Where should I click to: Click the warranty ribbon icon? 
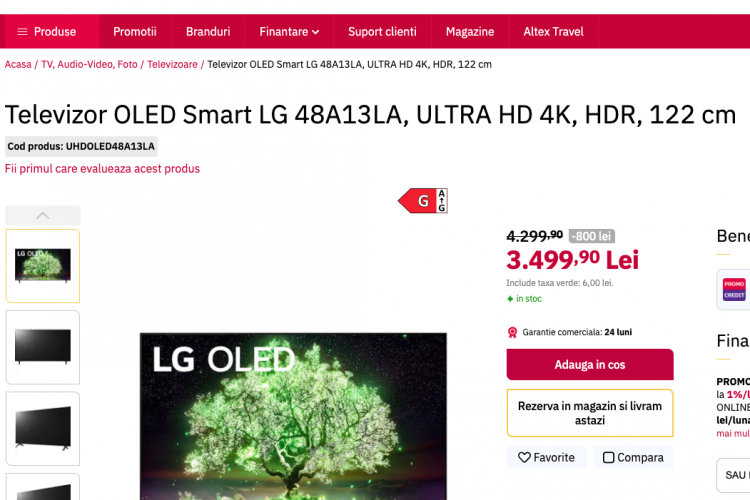click(x=512, y=332)
